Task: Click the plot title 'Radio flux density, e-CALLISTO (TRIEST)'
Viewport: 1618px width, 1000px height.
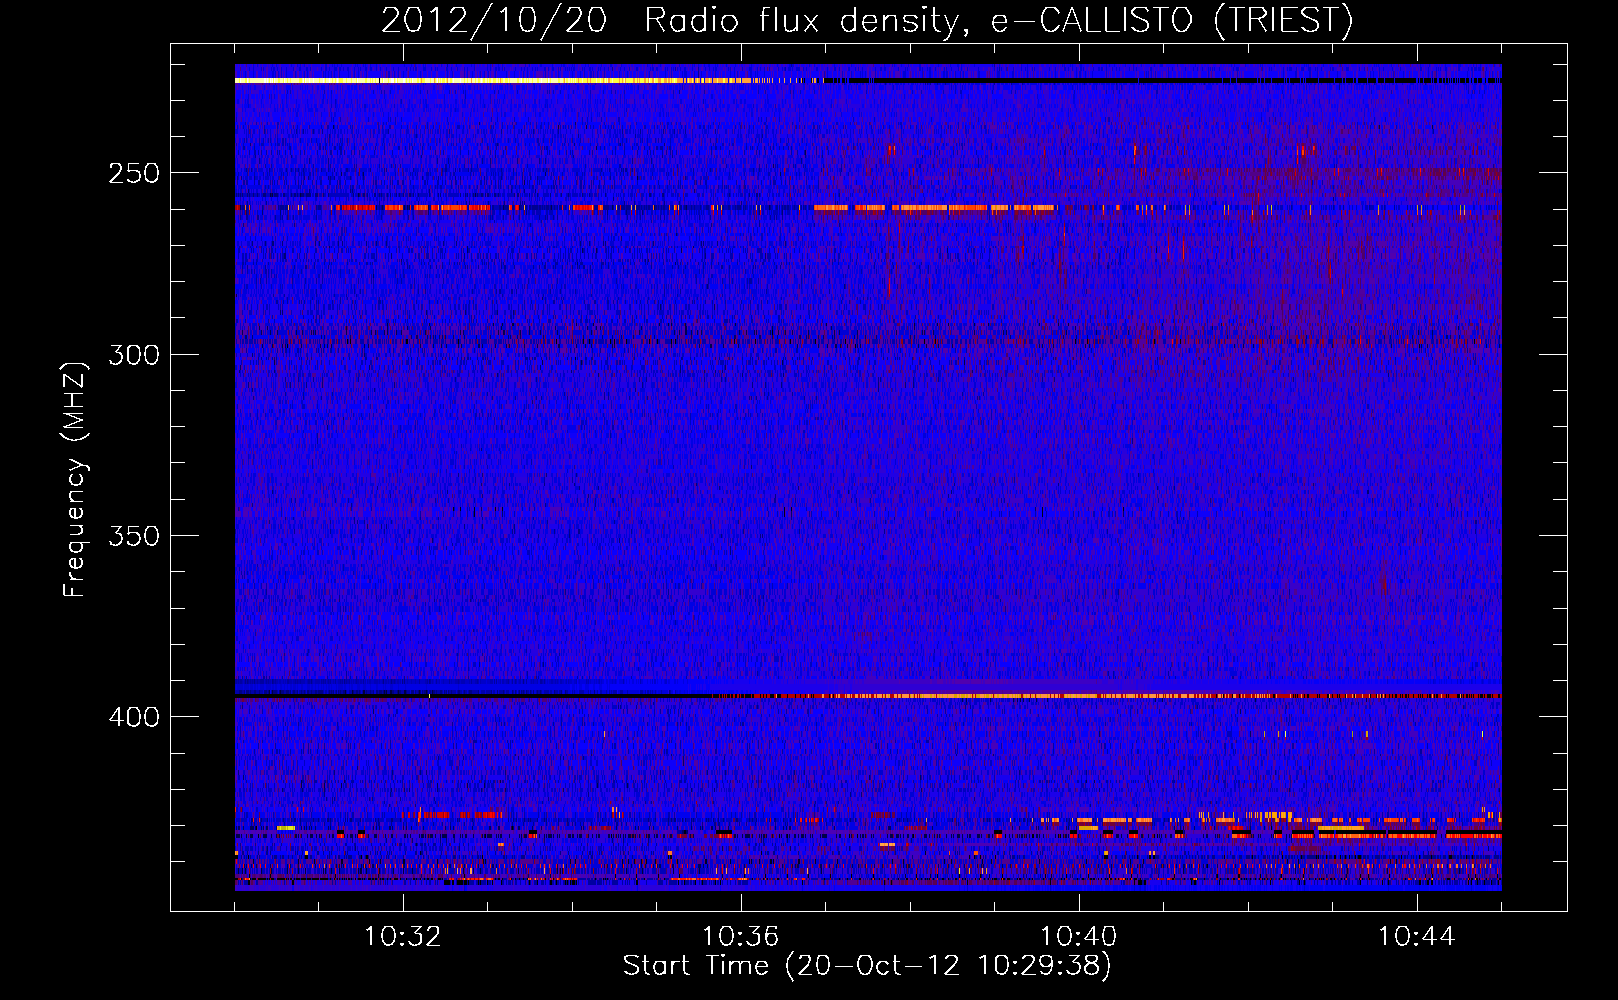Action: pos(998,21)
